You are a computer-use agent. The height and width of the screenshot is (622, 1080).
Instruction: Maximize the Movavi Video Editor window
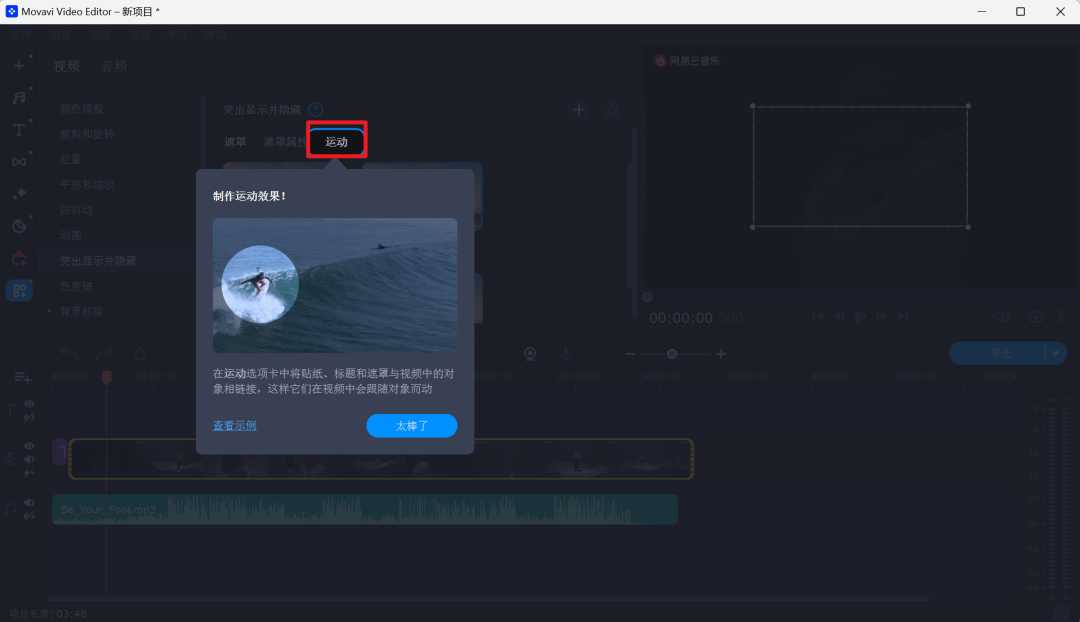click(x=1020, y=12)
